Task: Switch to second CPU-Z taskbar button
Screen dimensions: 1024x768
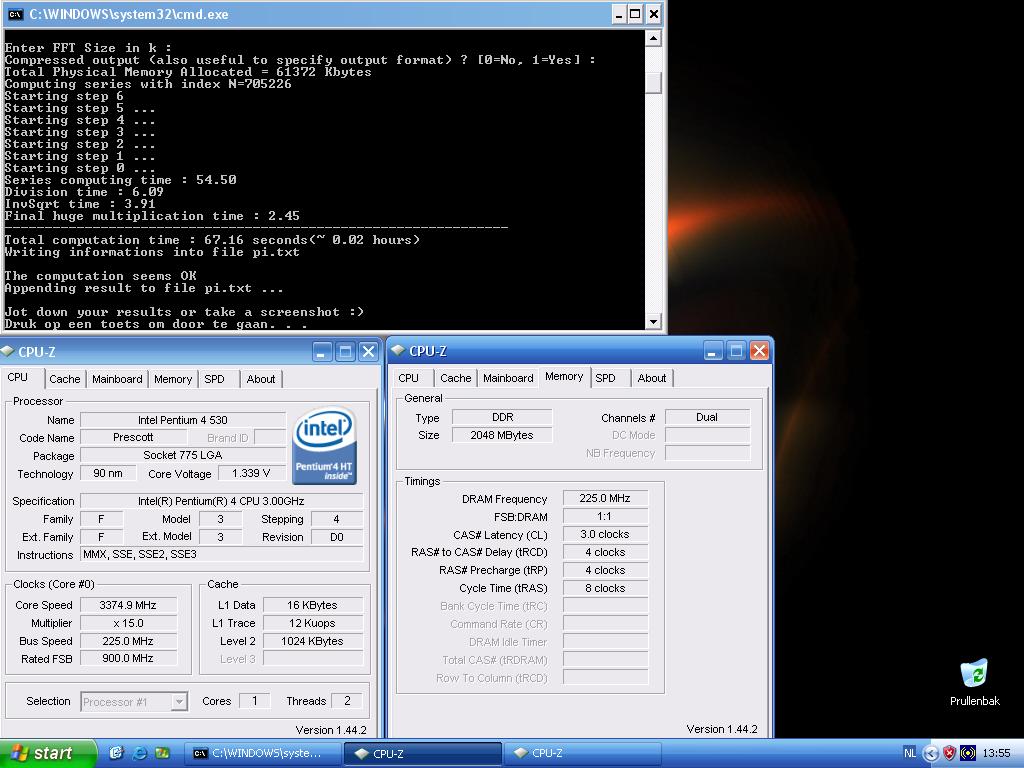Action: pos(583,753)
